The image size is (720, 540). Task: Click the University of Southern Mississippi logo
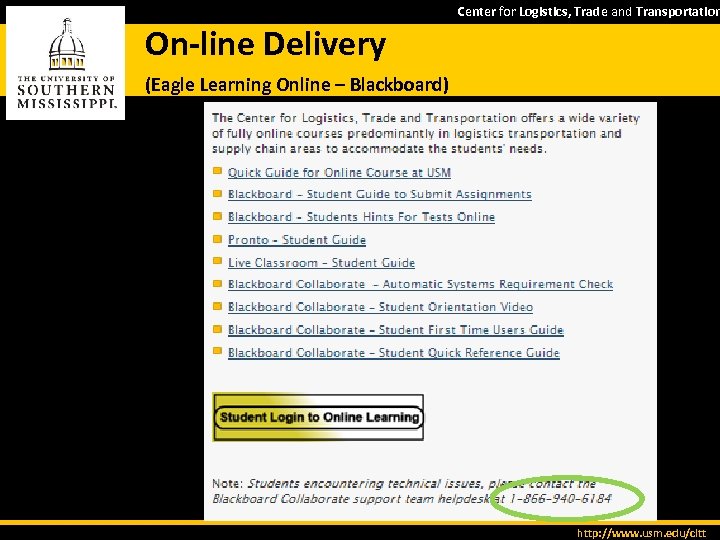[66, 63]
